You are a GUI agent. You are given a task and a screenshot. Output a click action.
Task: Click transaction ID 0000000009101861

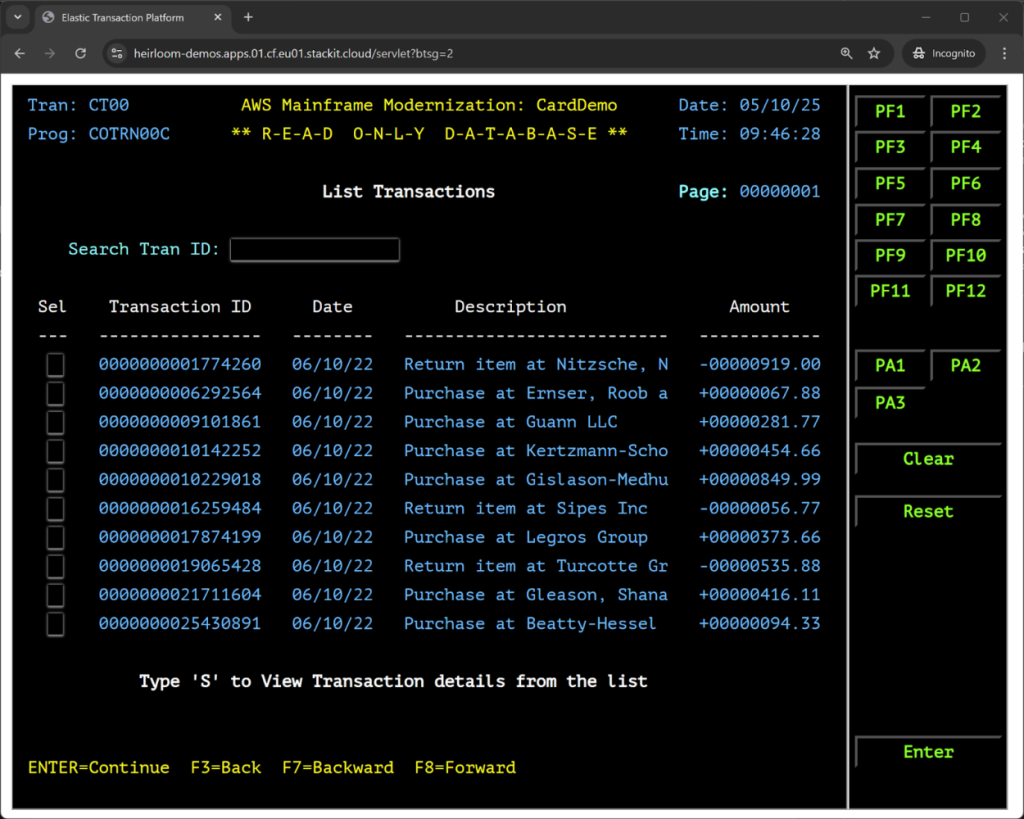pos(180,422)
